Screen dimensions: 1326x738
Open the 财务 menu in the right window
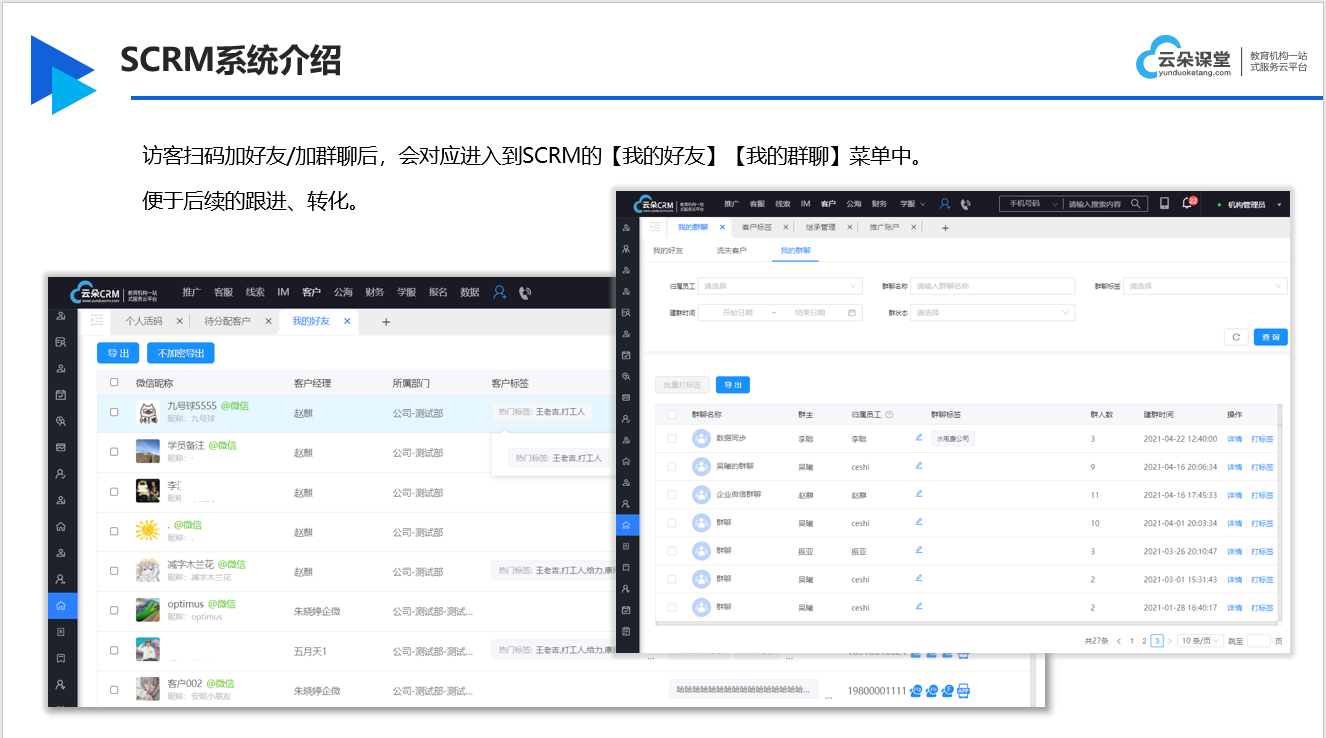click(879, 203)
